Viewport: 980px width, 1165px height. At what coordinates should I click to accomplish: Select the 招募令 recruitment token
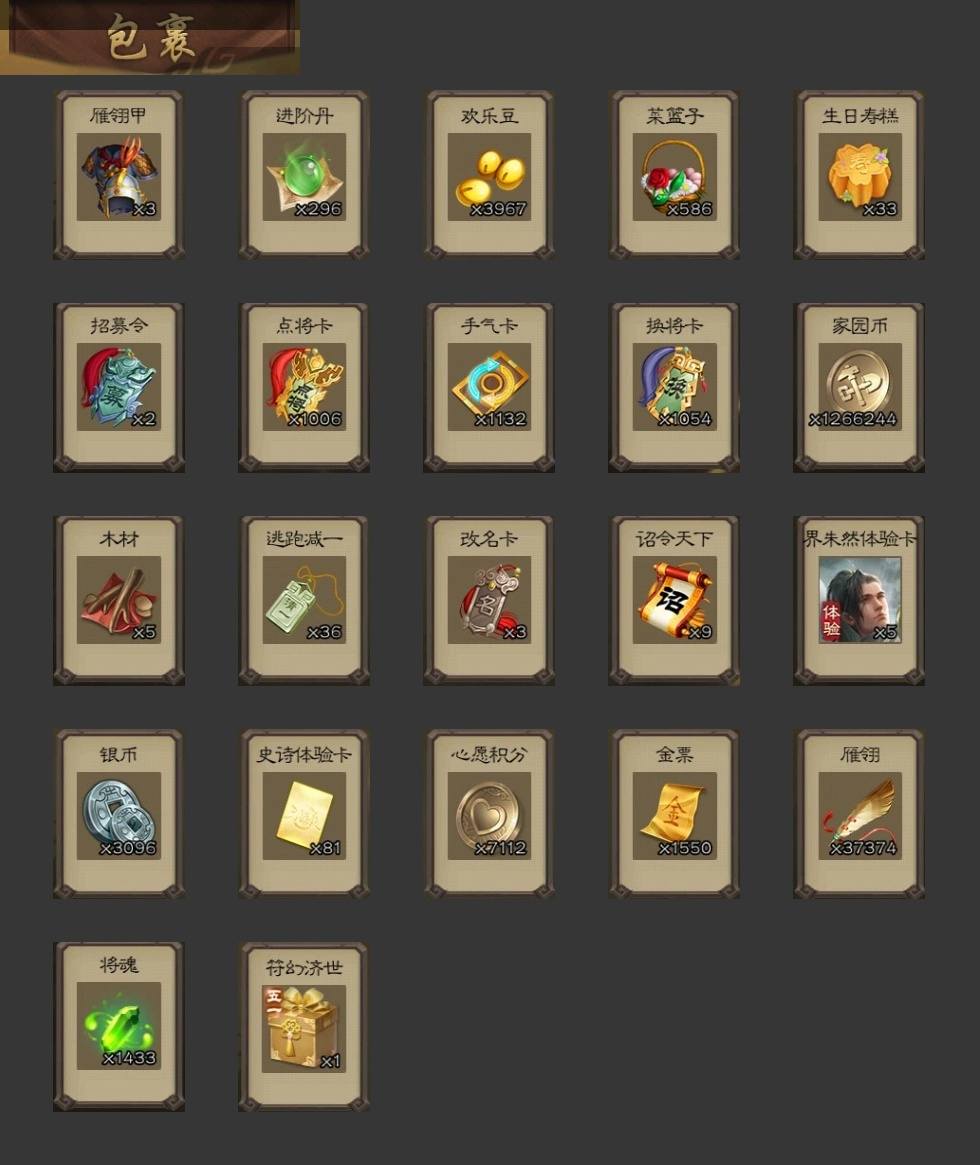click(119, 387)
